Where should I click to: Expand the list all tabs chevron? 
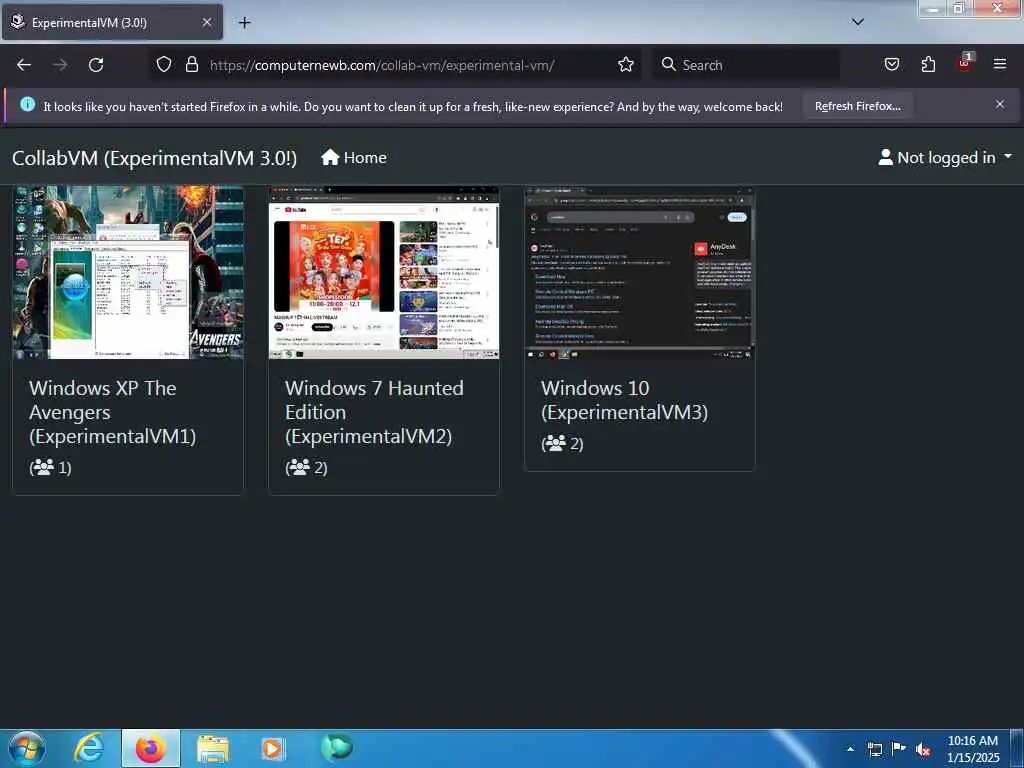[858, 22]
